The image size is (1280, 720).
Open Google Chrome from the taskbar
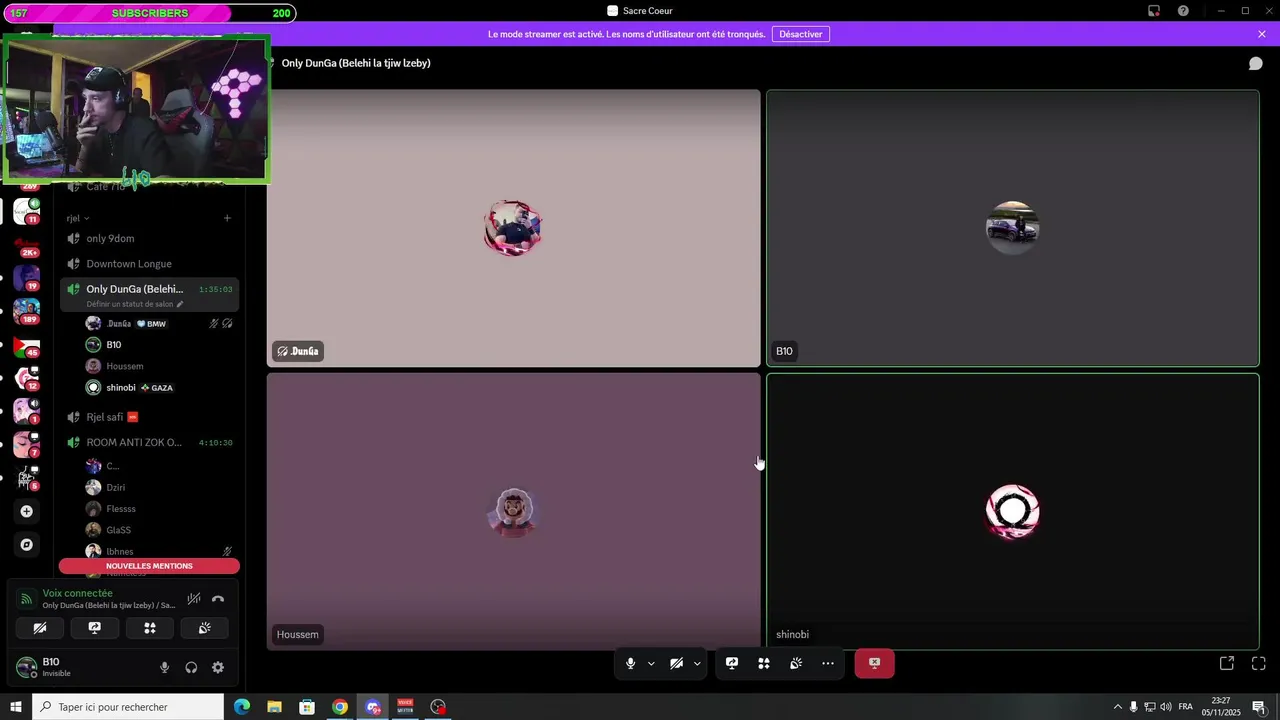340,707
